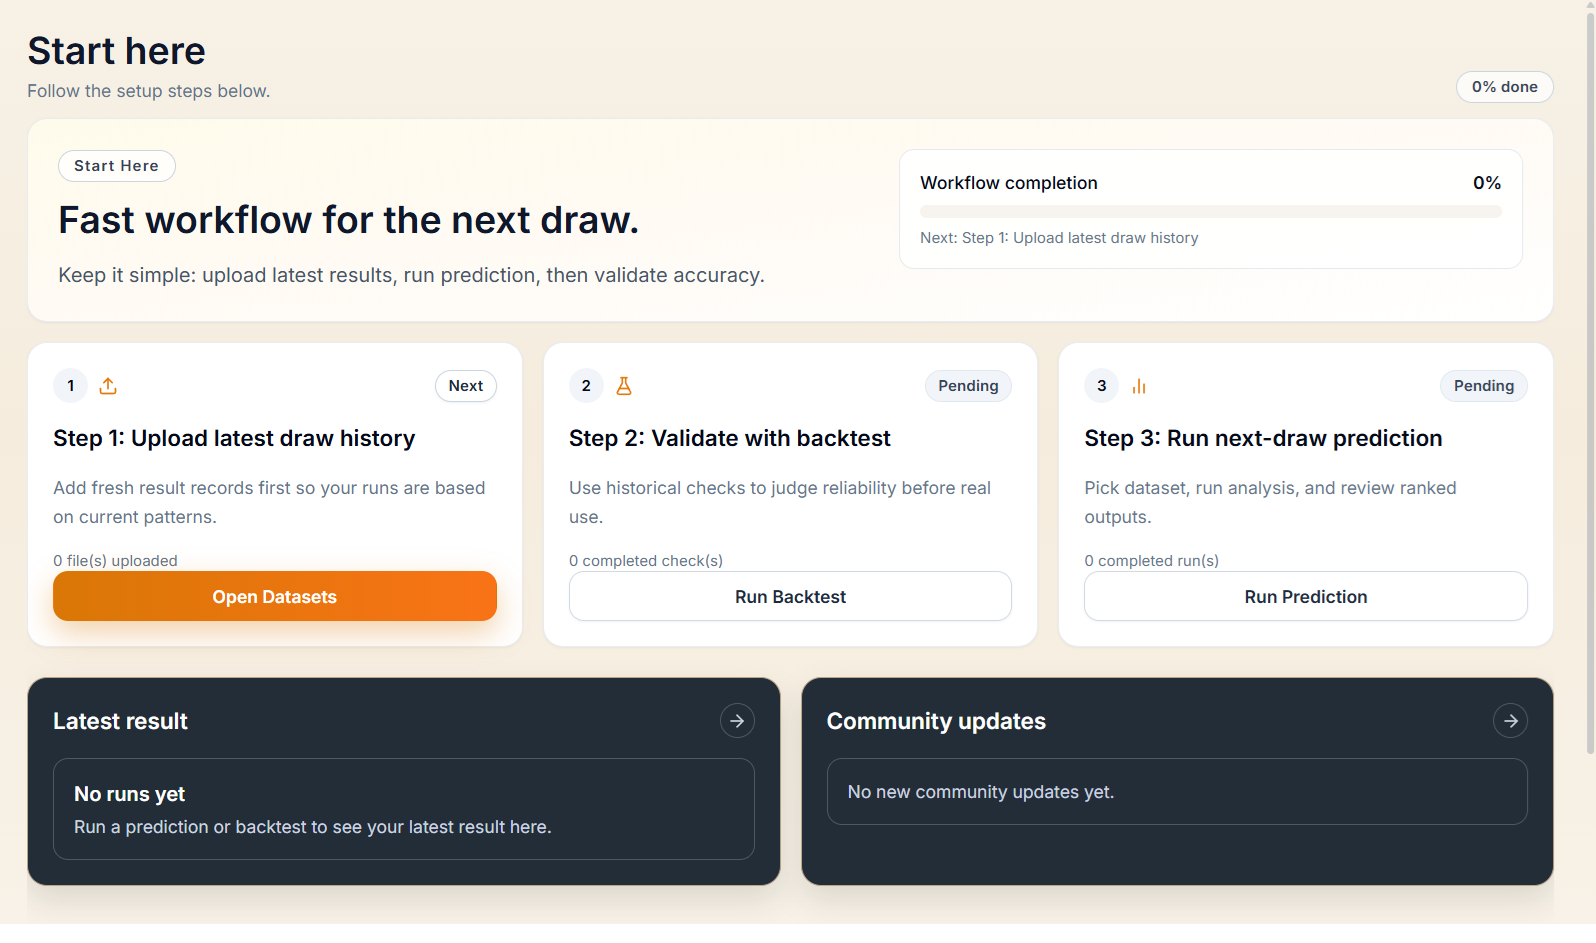Viewport: 1596px width, 943px height.
Task: Click the step number 1 badge
Action: coord(71,386)
